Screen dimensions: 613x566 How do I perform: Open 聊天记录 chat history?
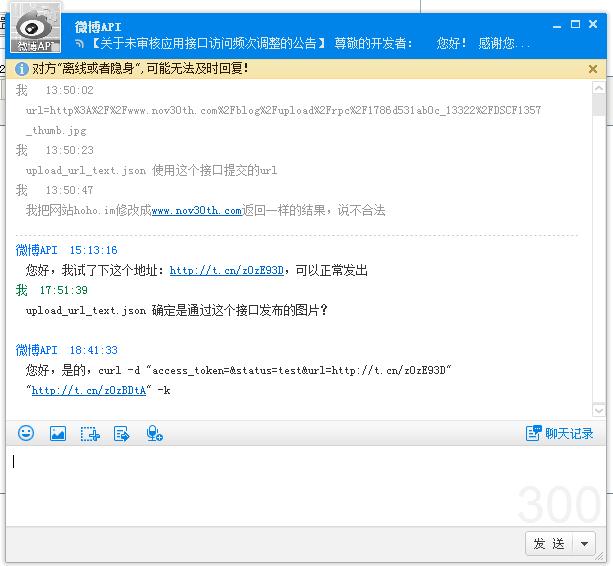(x=559, y=433)
